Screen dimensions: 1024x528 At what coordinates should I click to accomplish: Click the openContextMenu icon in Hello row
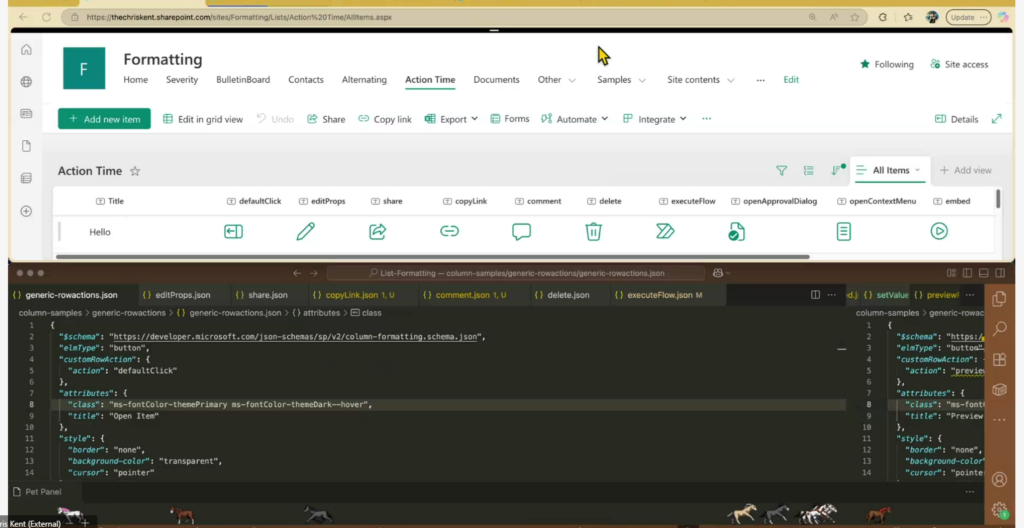coord(844,231)
